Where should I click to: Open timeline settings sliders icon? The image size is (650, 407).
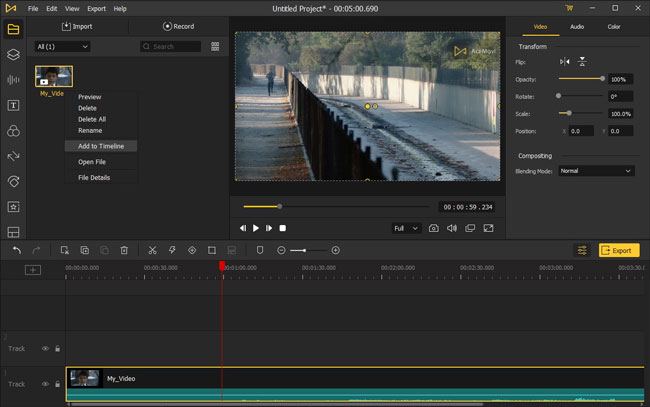(x=582, y=250)
